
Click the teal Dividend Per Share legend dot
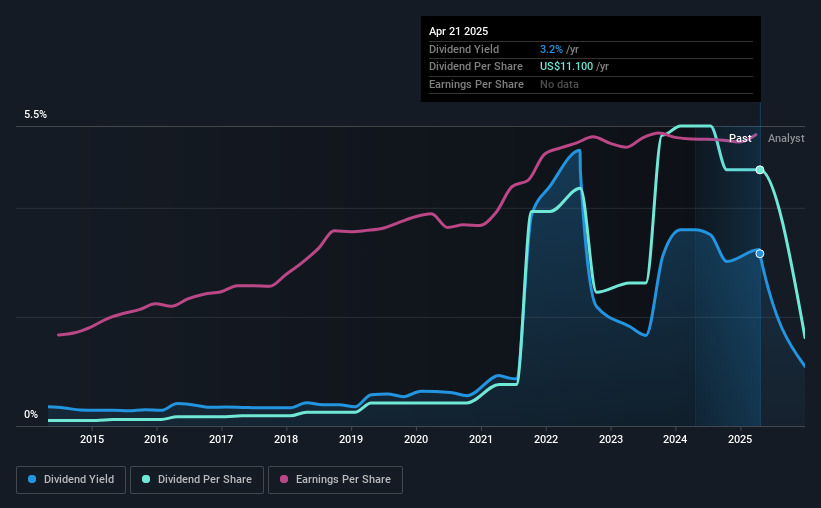146,479
